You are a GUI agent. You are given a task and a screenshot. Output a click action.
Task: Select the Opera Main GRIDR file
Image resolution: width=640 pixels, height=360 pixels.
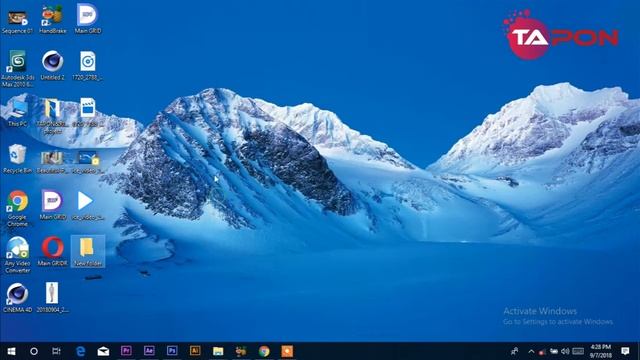pyautogui.click(x=52, y=251)
